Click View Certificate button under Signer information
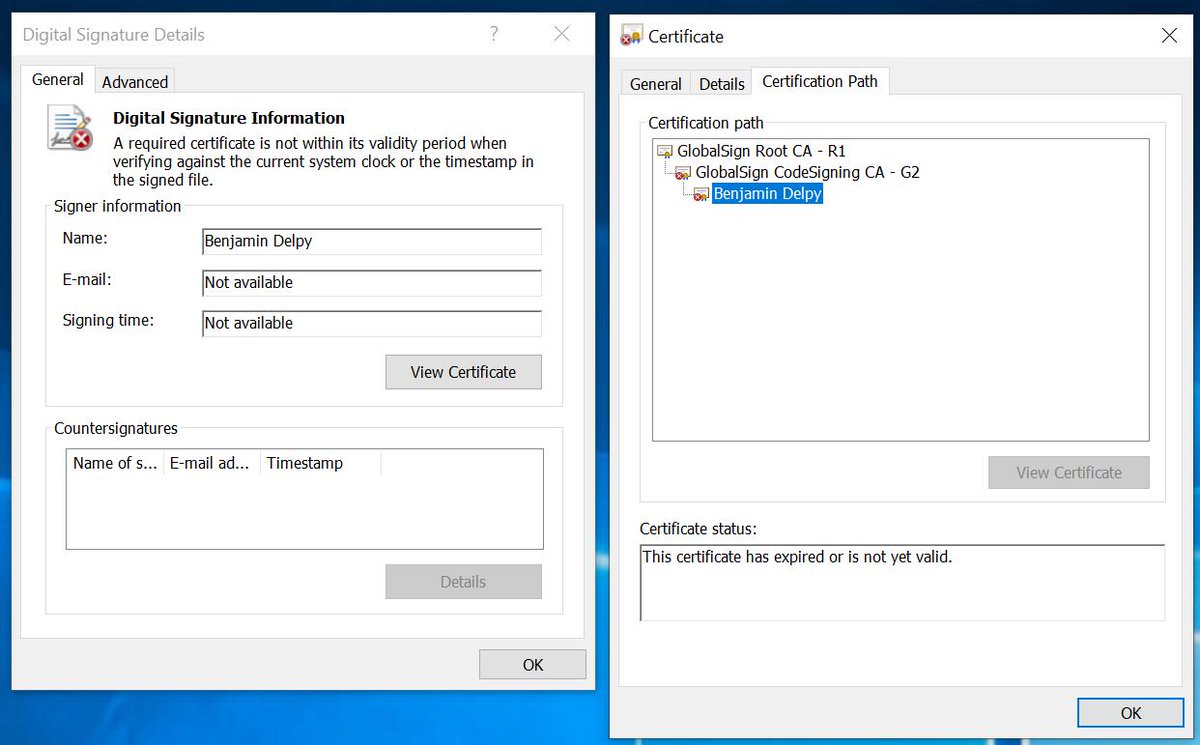1200x745 pixels. click(x=463, y=372)
